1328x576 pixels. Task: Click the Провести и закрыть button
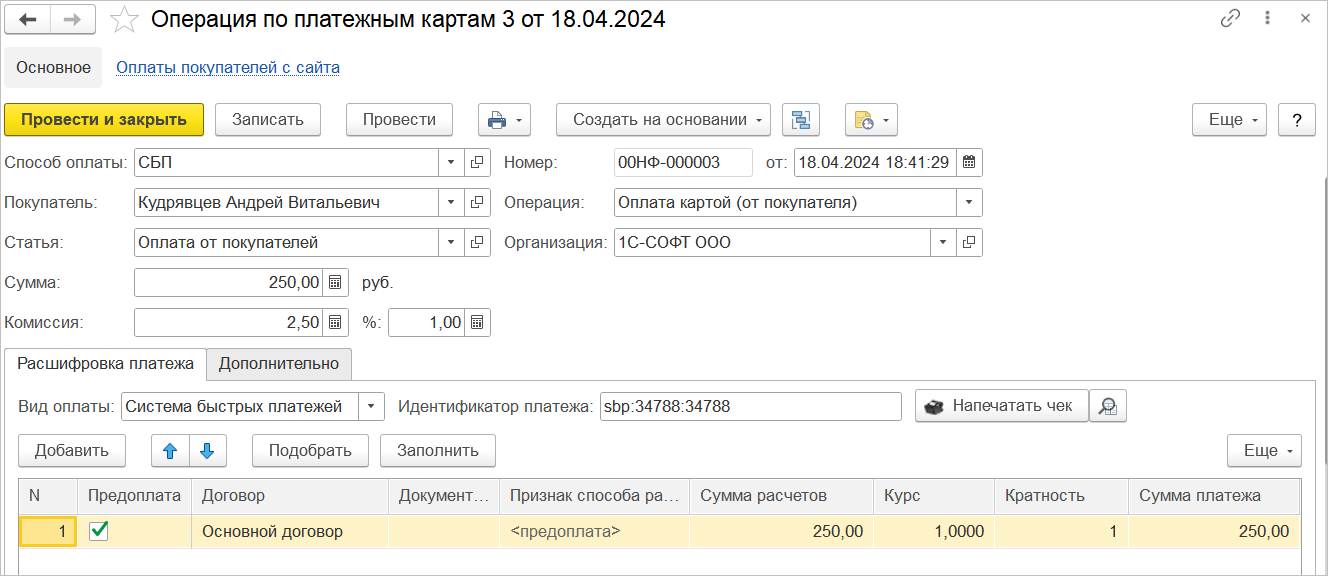tap(104, 120)
